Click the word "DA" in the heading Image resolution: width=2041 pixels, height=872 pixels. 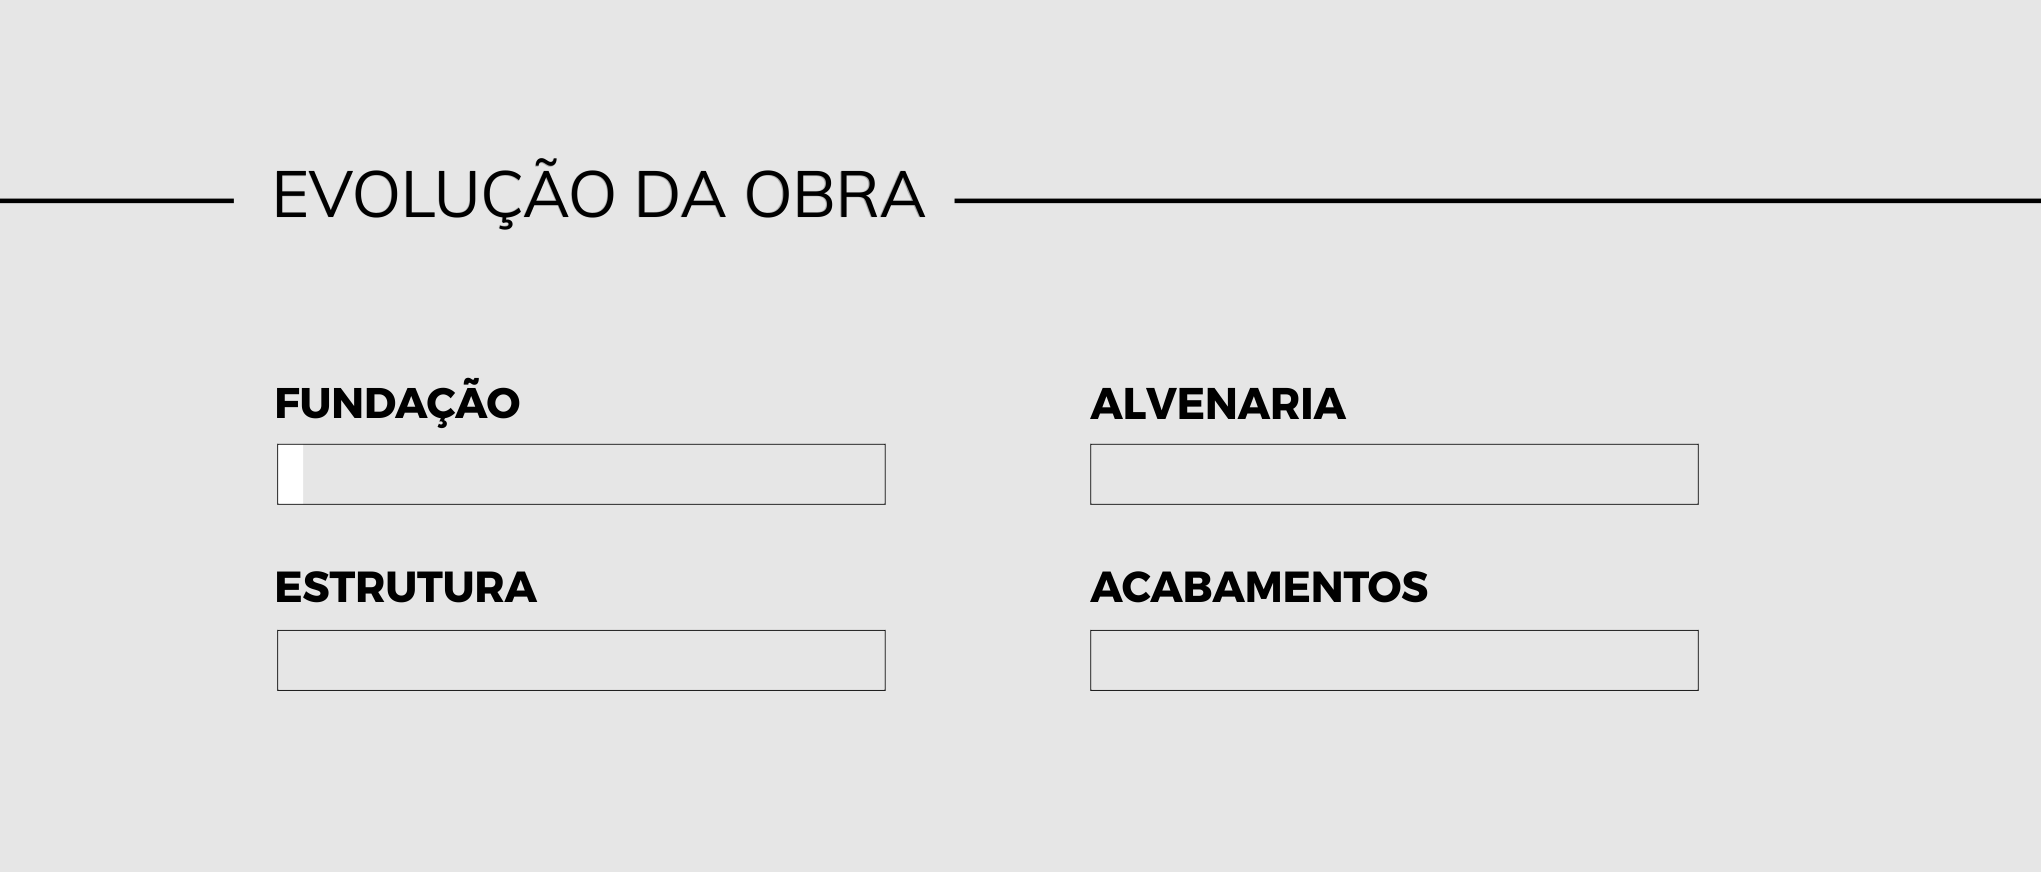679,195
